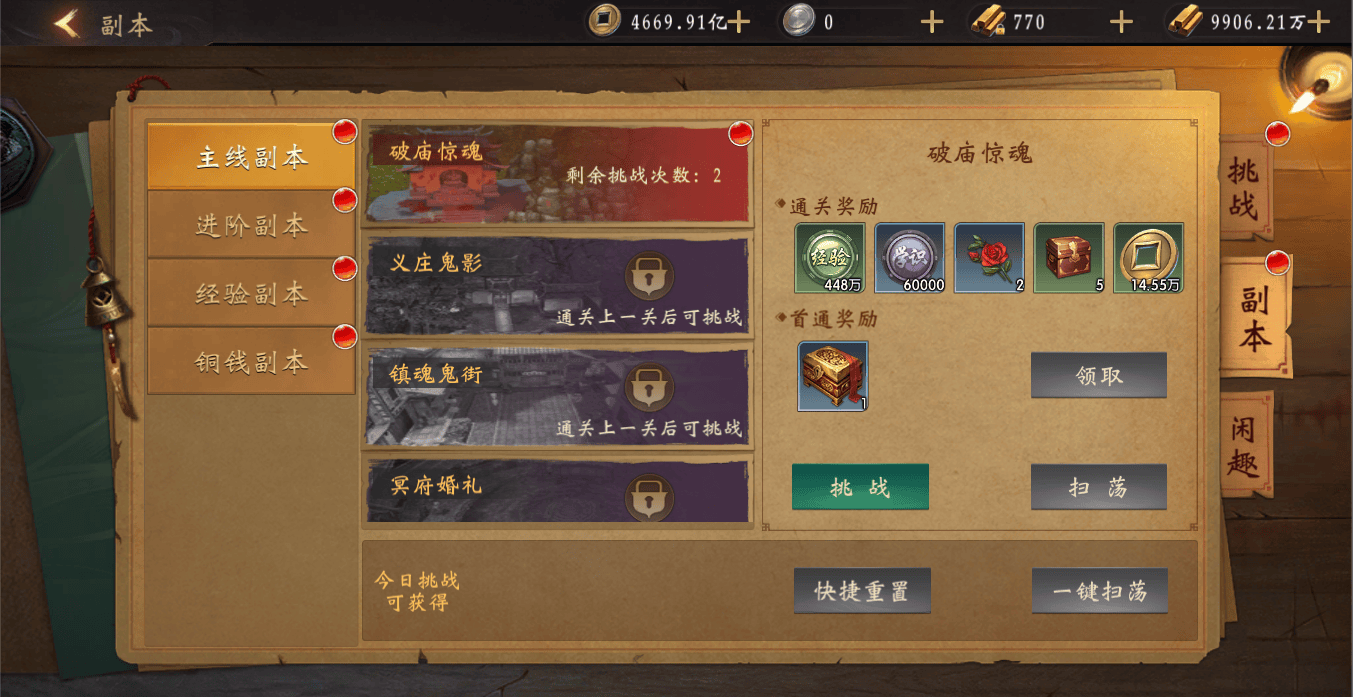1353x697 pixels.
Task: Add gold bars via plus next to 770
Action: [1121, 22]
